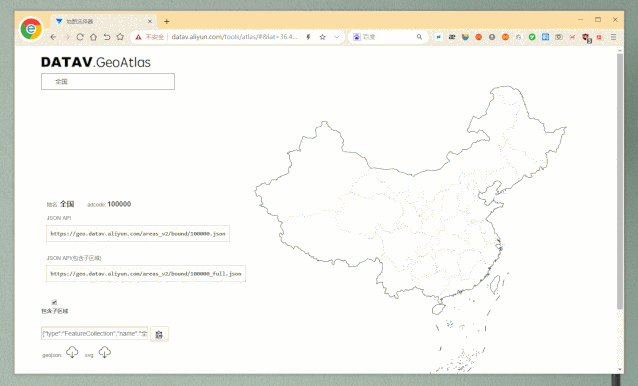Open the browser home page icon
This screenshot has height=386, width=638.
[94, 37]
